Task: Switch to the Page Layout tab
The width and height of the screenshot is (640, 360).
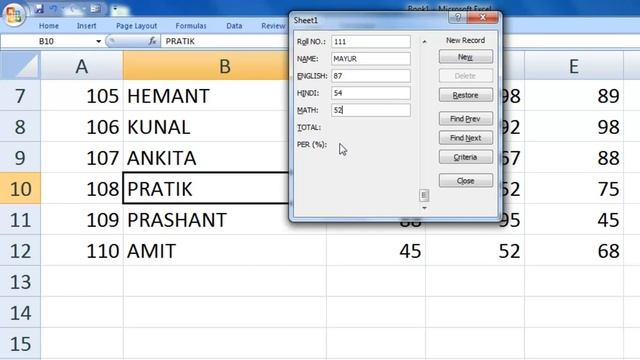Action: [x=136, y=26]
